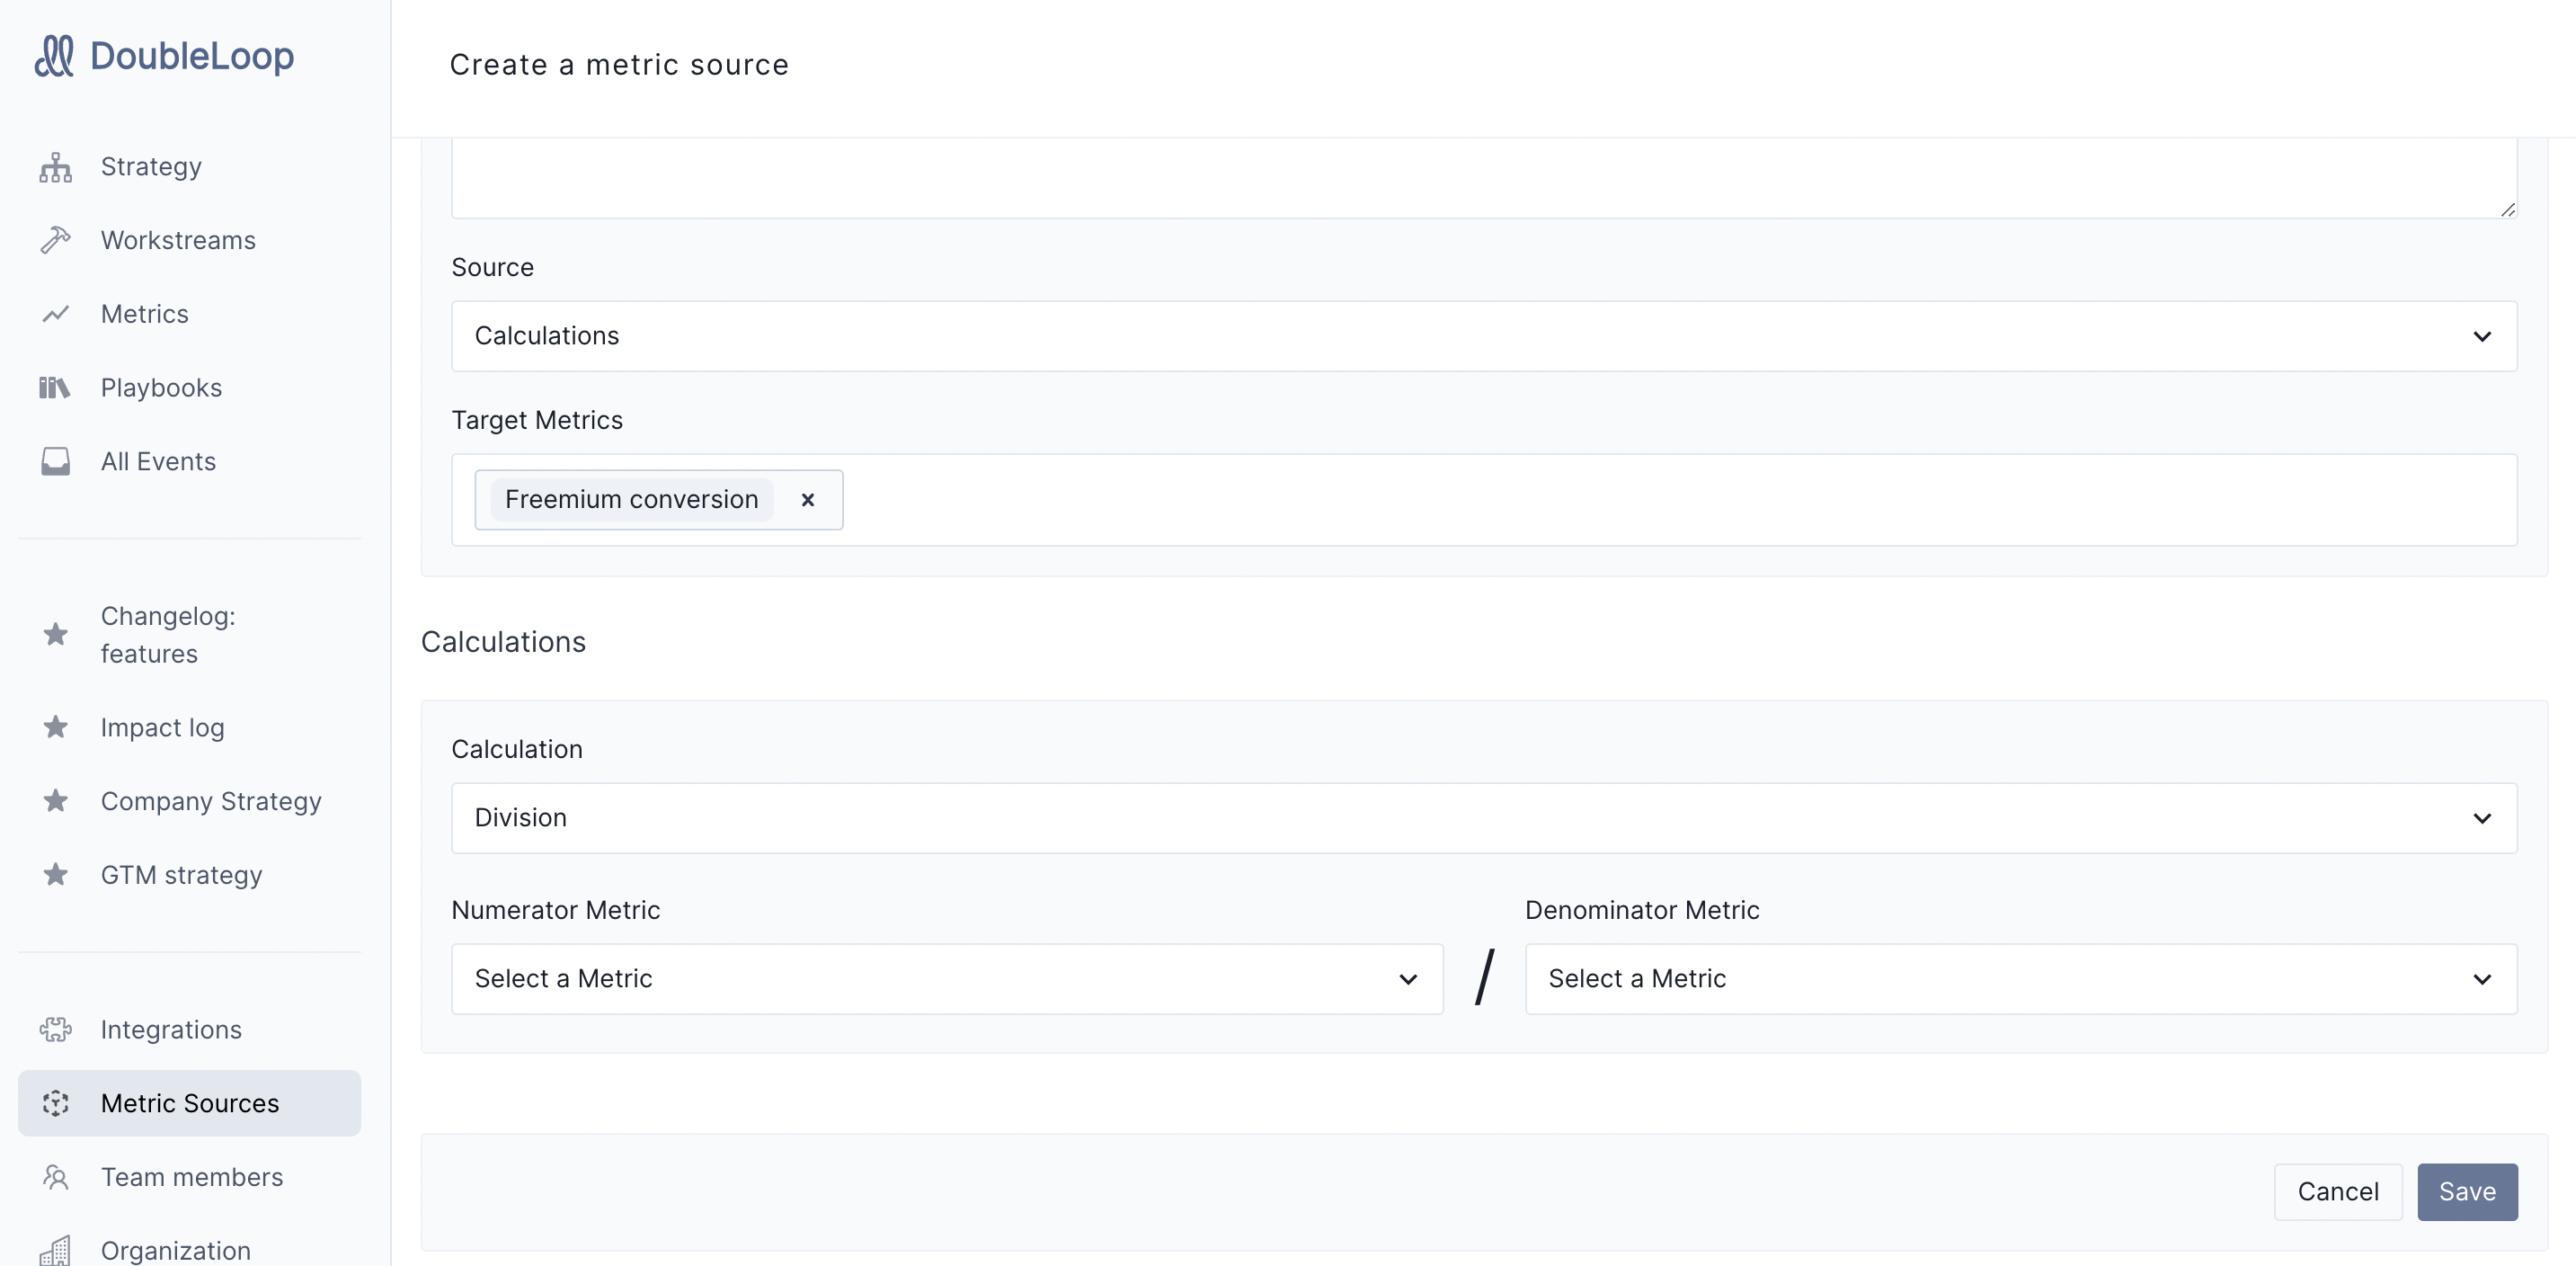
Task: Open Team members page
Action: point(190,1177)
